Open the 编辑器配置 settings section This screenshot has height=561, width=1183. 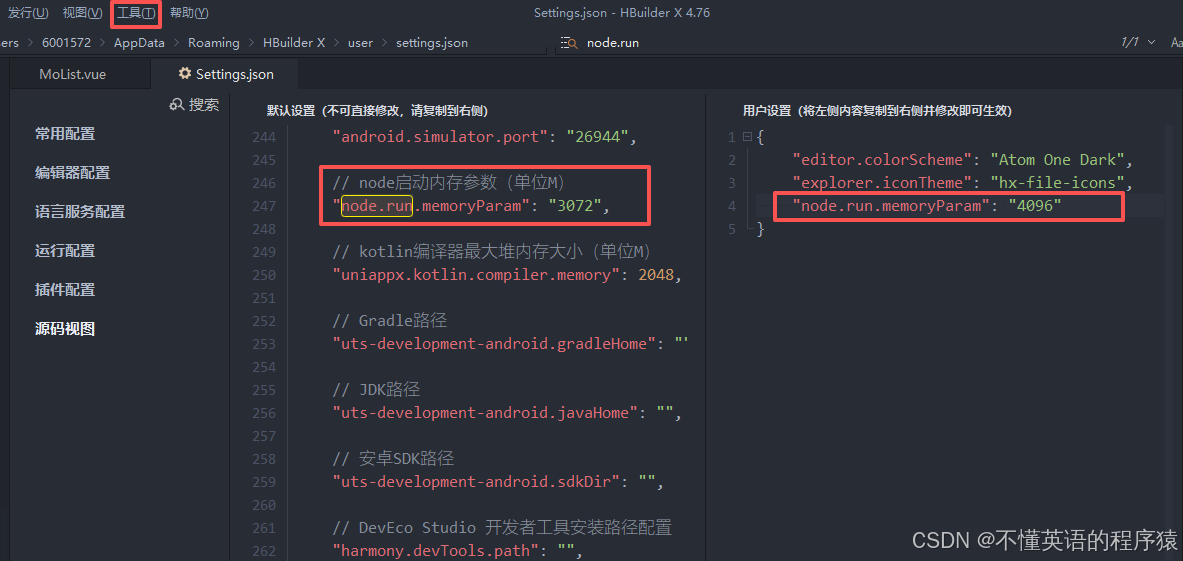point(72,173)
